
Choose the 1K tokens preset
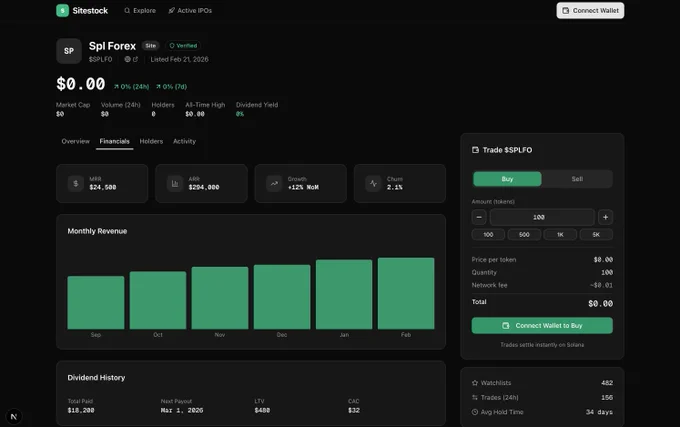click(560, 235)
